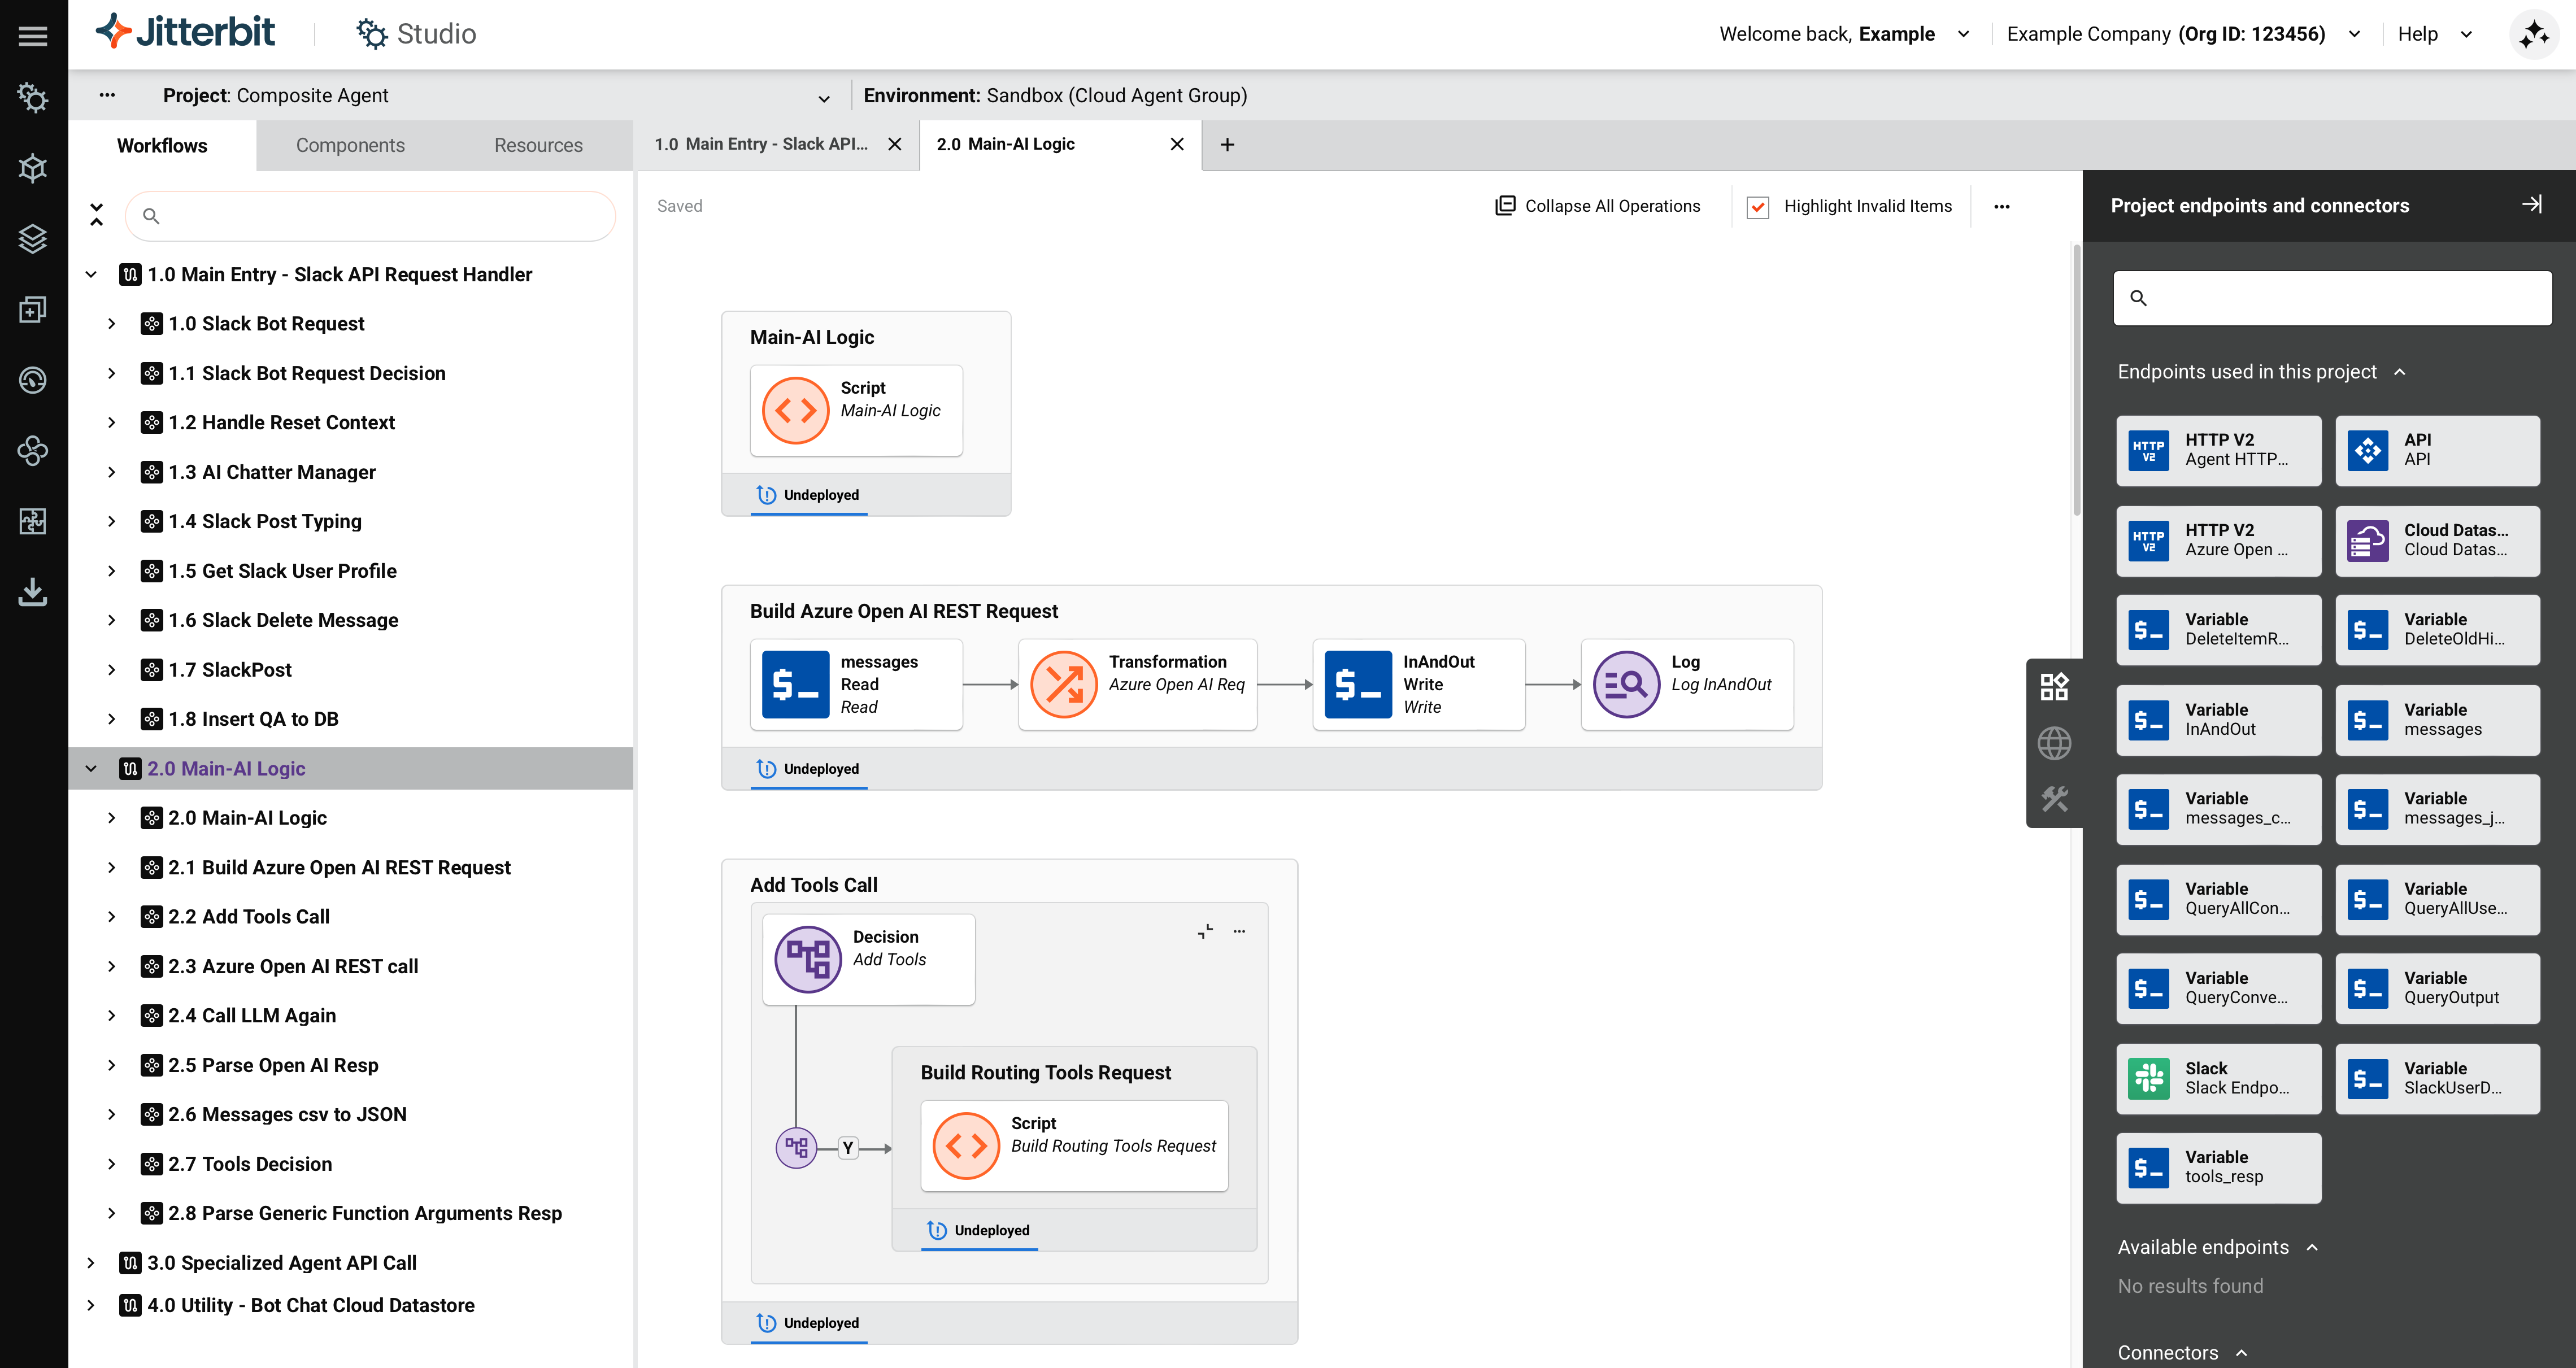Click the Decision Add Tools icon
The image size is (2576, 1368).
pyautogui.click(x=808, y=959)
